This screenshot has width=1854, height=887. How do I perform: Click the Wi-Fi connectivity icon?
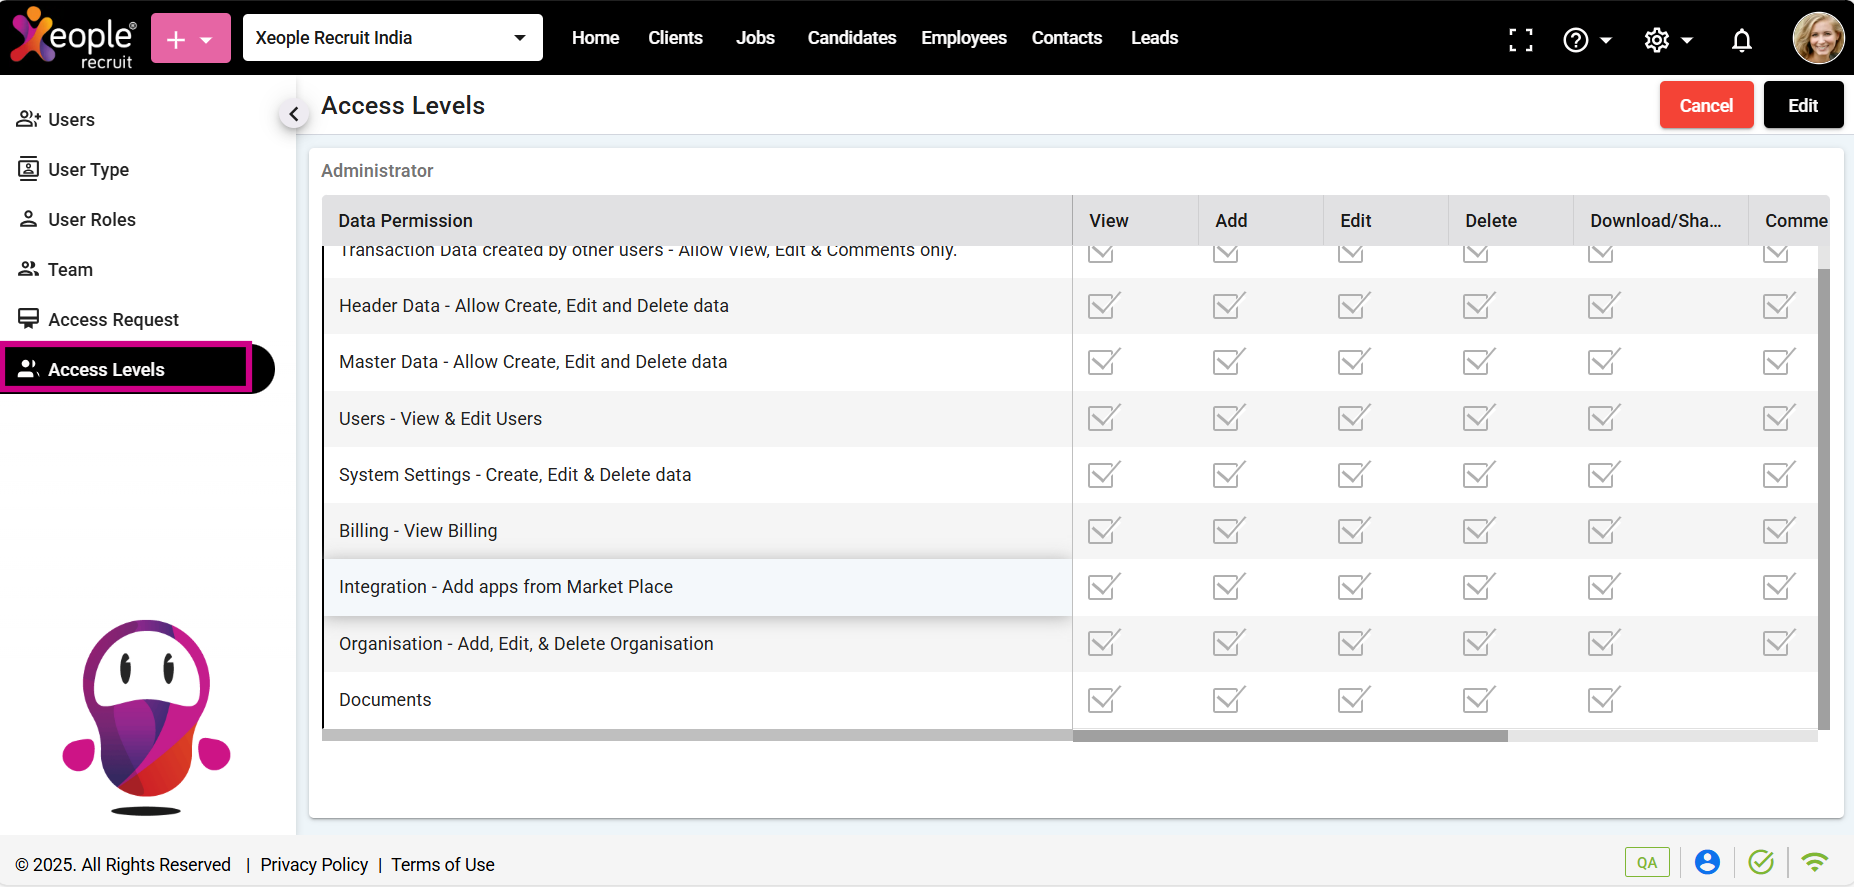[x=1814, y=862]
